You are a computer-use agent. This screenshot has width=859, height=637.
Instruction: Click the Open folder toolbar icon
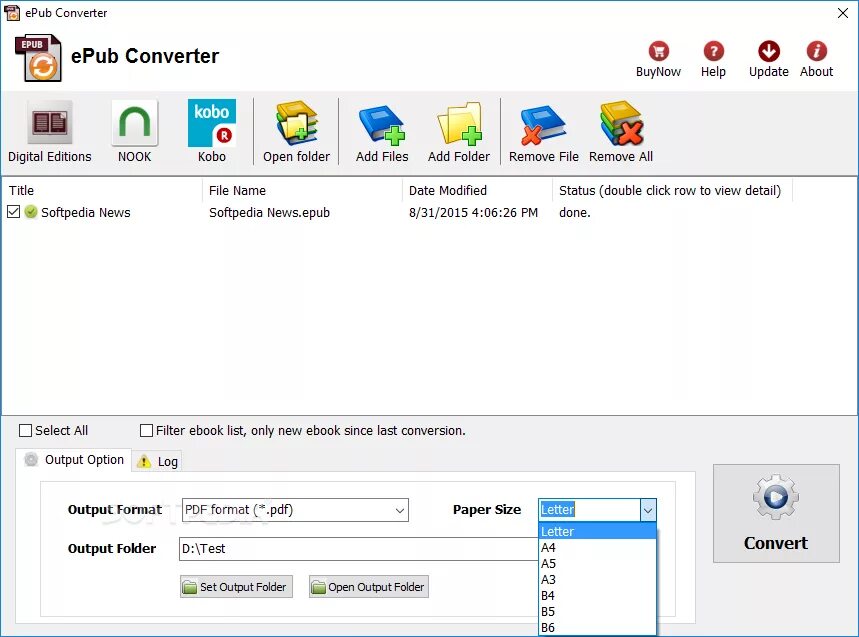coord(296,123)
